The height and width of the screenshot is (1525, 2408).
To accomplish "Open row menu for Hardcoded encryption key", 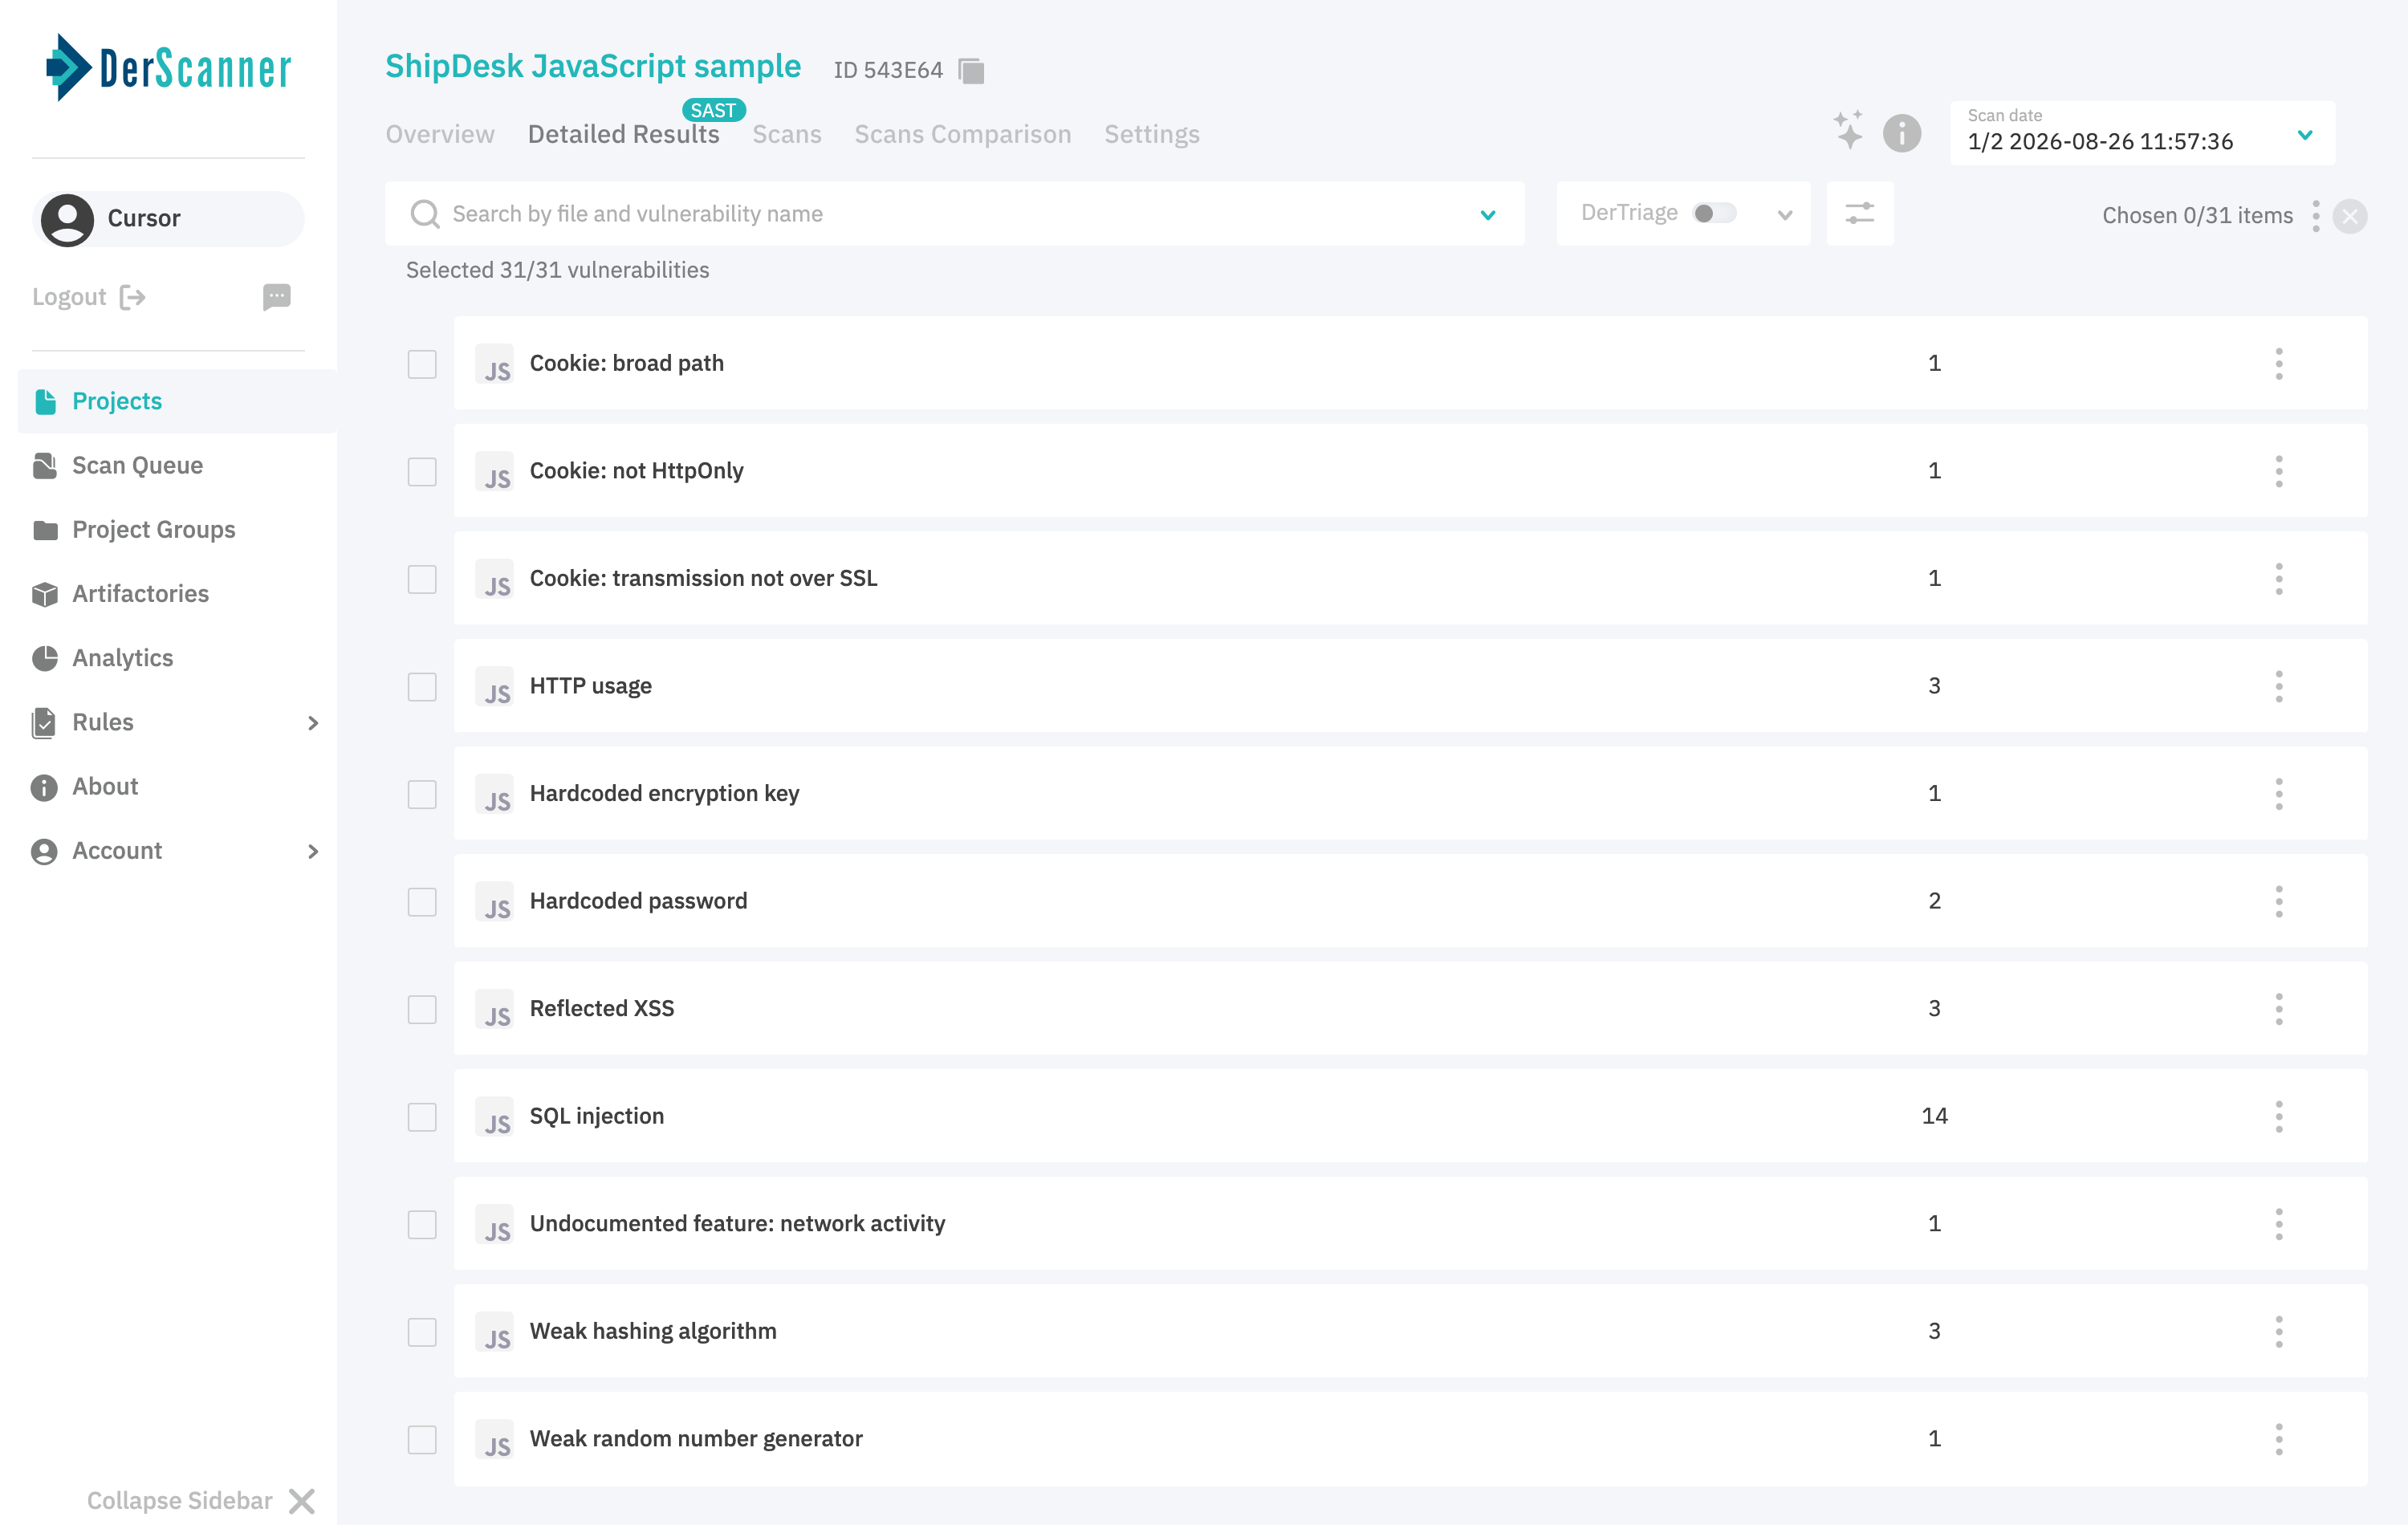I will click(x=2279, y=794).
